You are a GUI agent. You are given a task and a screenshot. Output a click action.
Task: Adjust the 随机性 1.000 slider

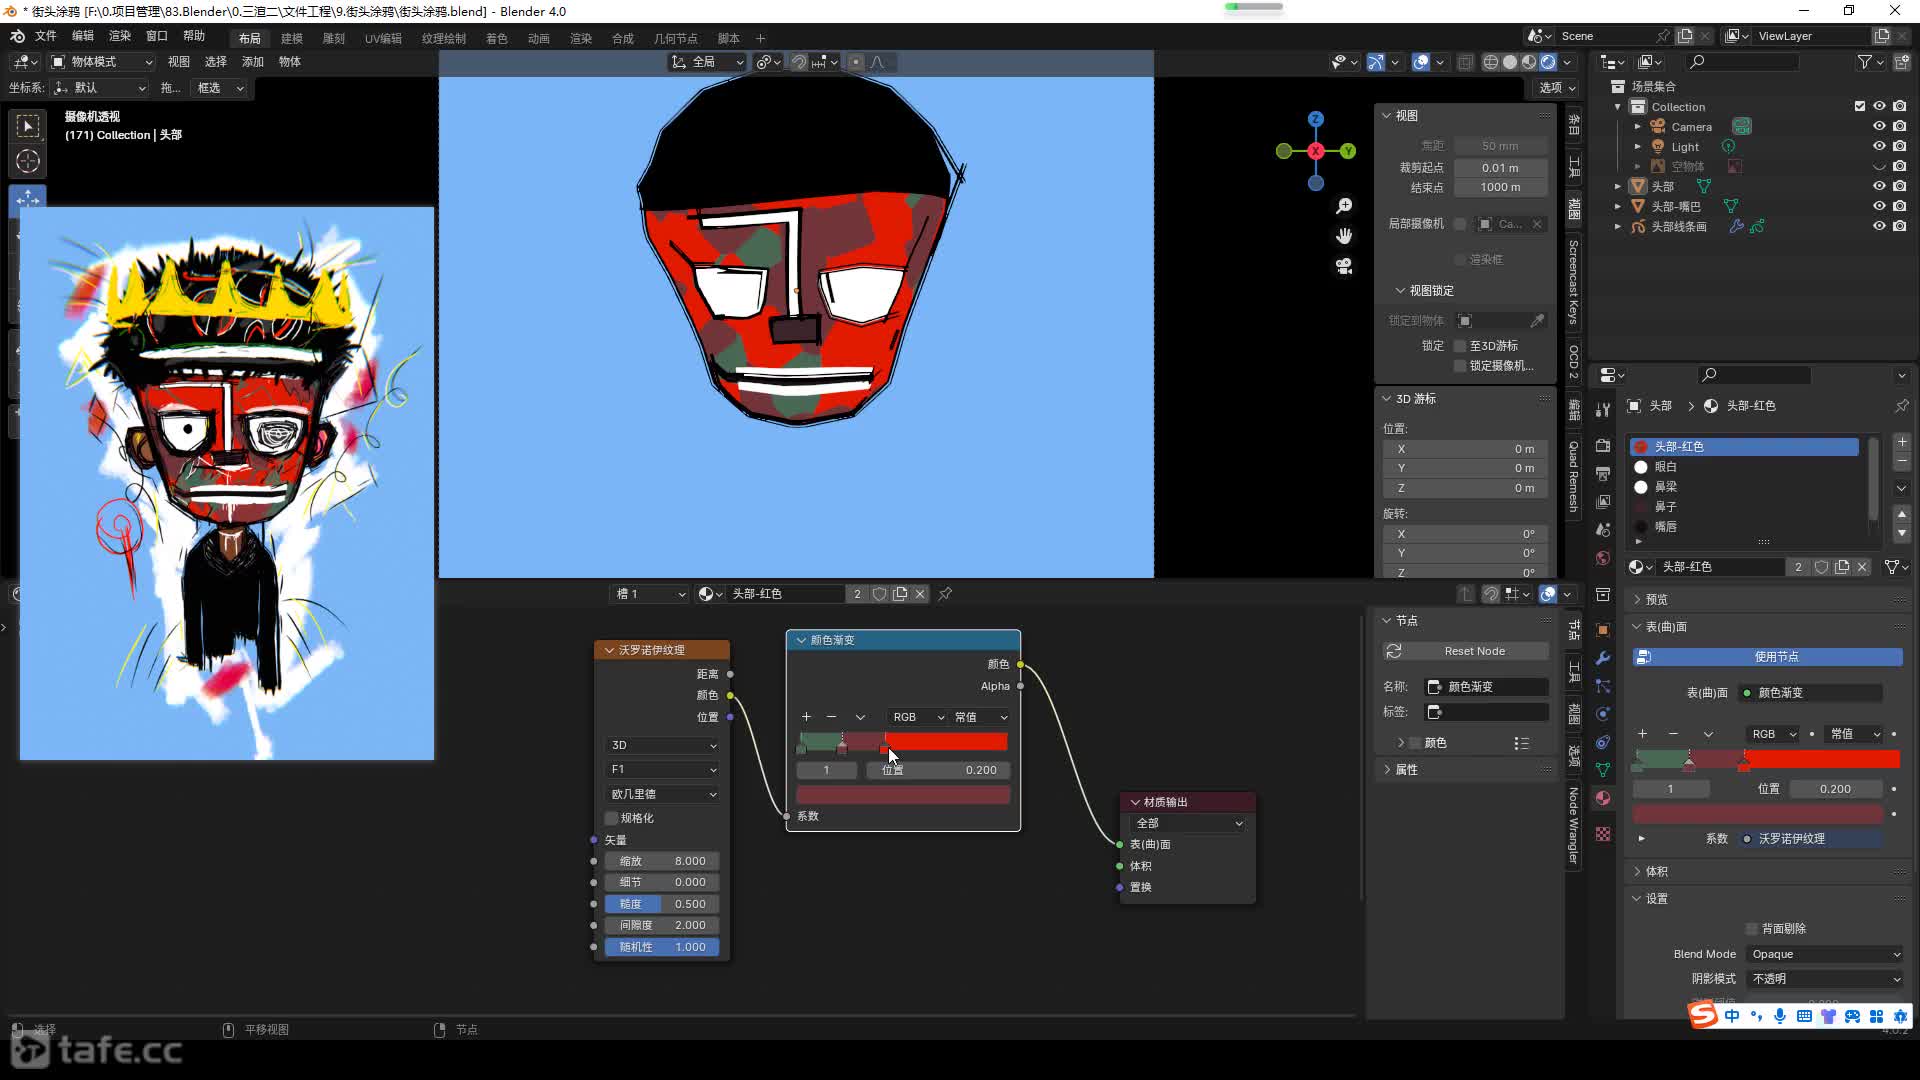(662, 947)
